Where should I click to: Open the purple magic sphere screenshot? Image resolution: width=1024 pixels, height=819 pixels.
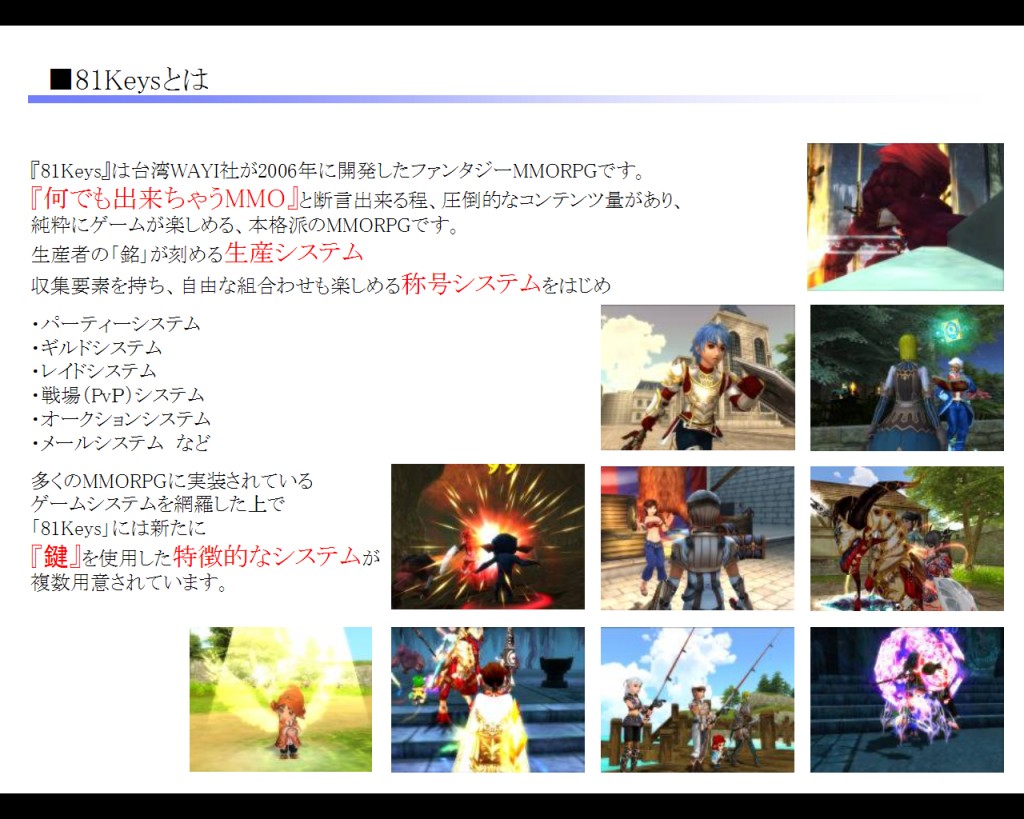point(907,699)
